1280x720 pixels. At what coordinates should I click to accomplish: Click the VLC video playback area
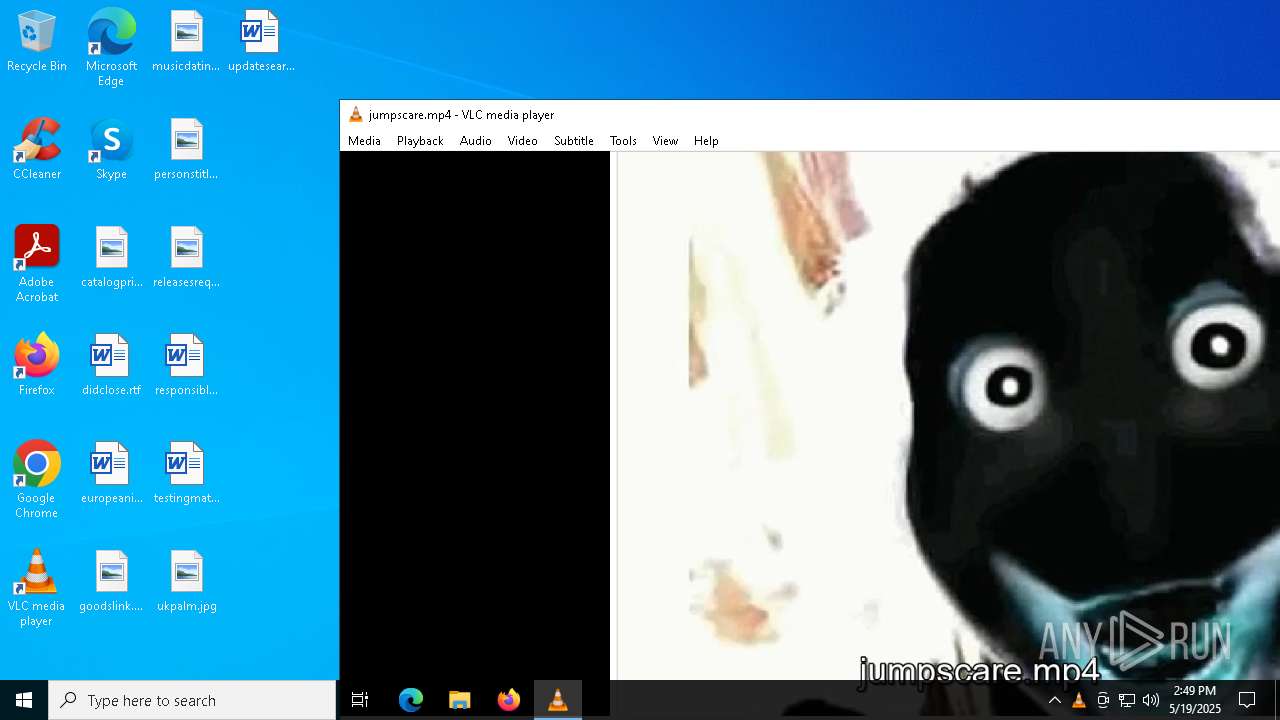click(810, 415)
